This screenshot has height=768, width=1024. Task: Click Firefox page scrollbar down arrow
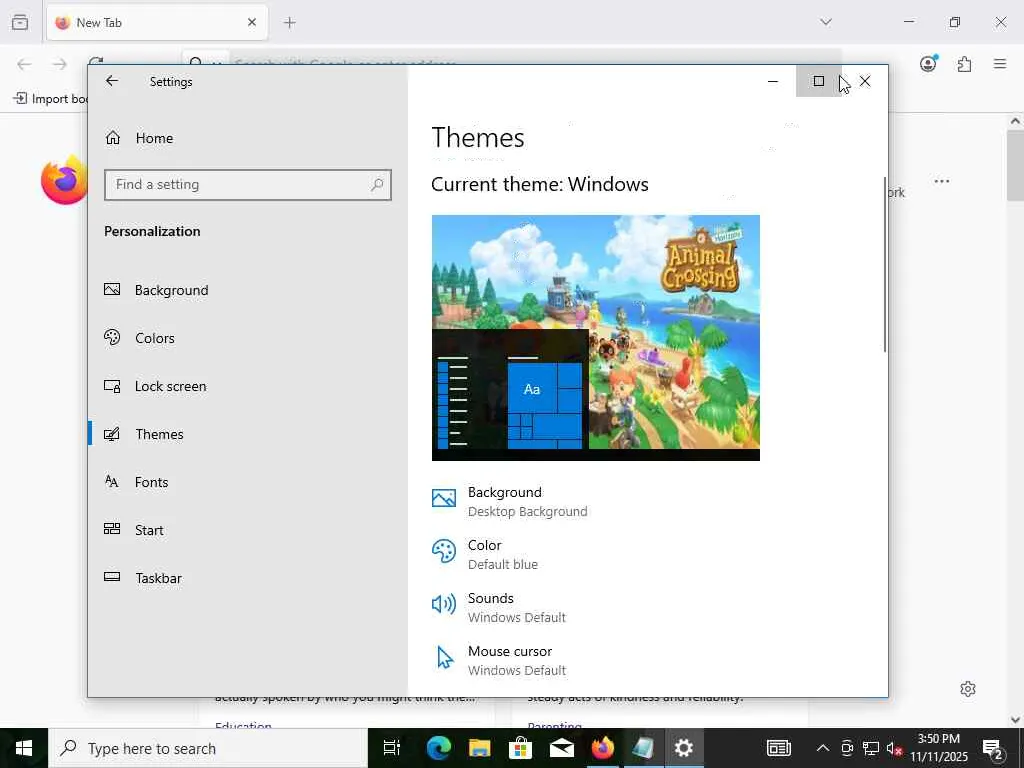tap(1015, 720)
